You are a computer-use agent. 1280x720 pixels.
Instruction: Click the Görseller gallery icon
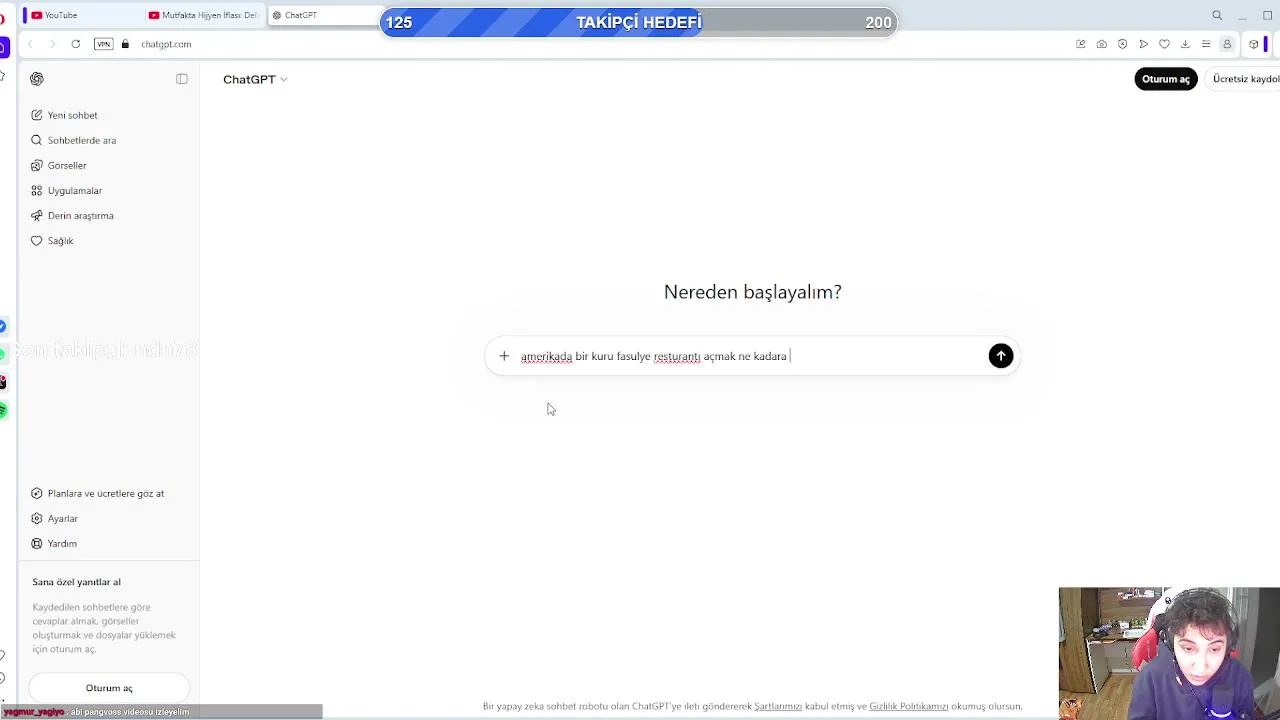pos(37,165)
